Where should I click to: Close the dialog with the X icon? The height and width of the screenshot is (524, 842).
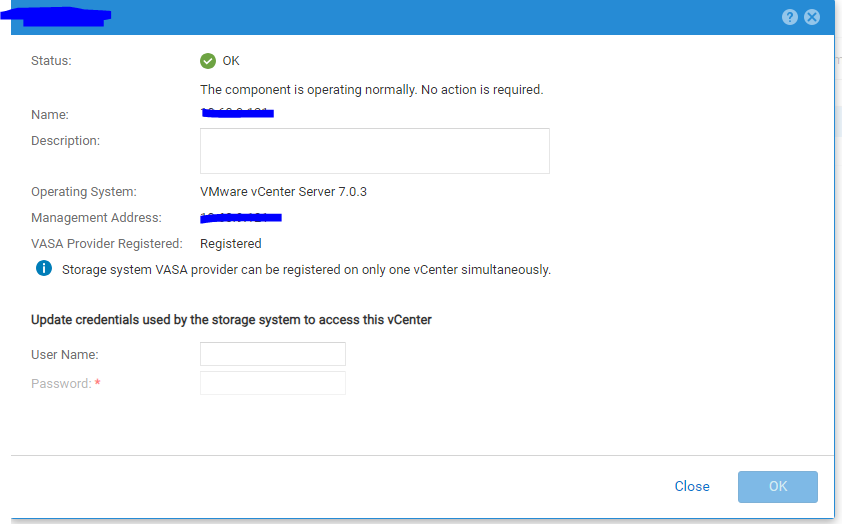tap(812, 17)
